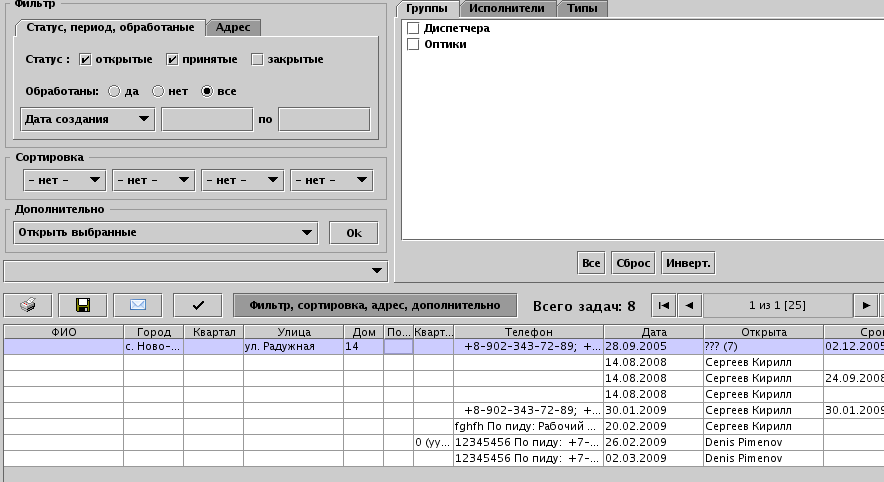Check the 'Диспетчера' group checkbox
Screen dimensions: 884x482
[413, 29]
